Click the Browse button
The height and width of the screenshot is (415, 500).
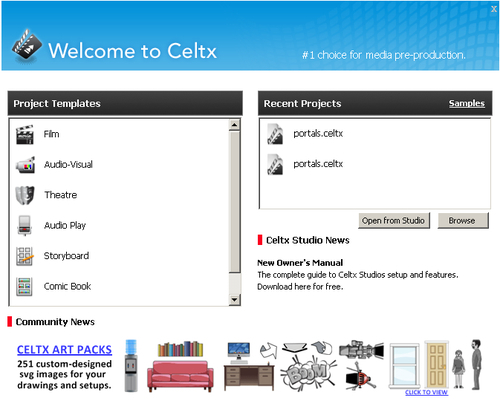pyautogui.click(x=463, y=221)
